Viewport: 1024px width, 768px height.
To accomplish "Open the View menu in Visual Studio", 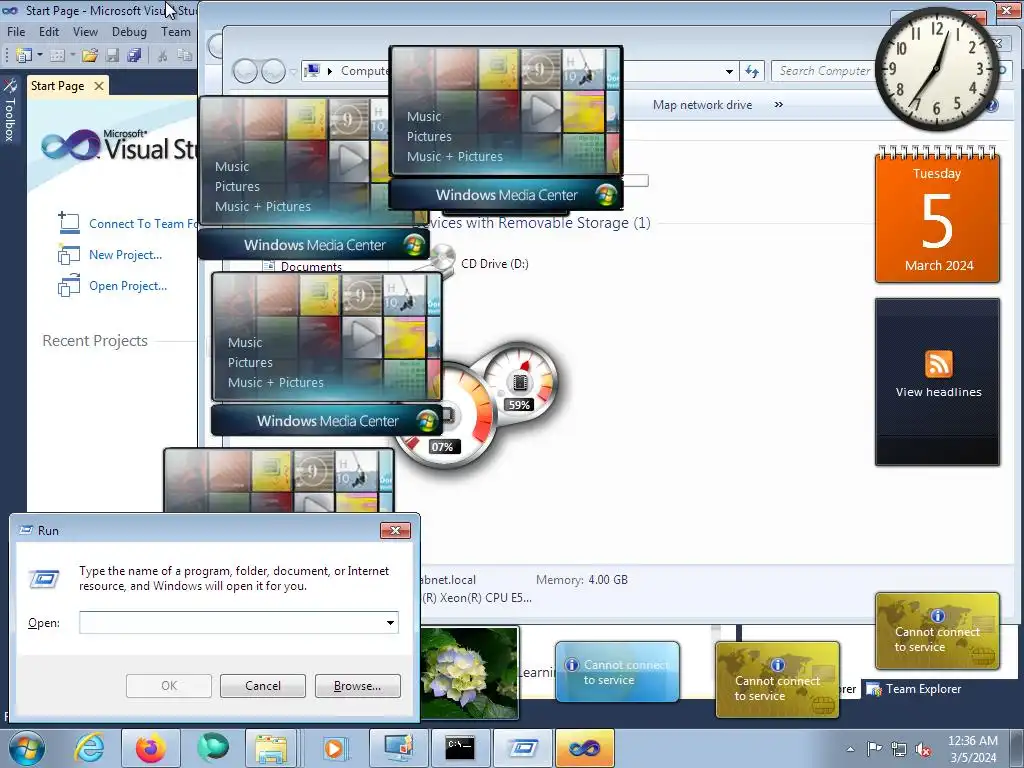I will 86,31.
